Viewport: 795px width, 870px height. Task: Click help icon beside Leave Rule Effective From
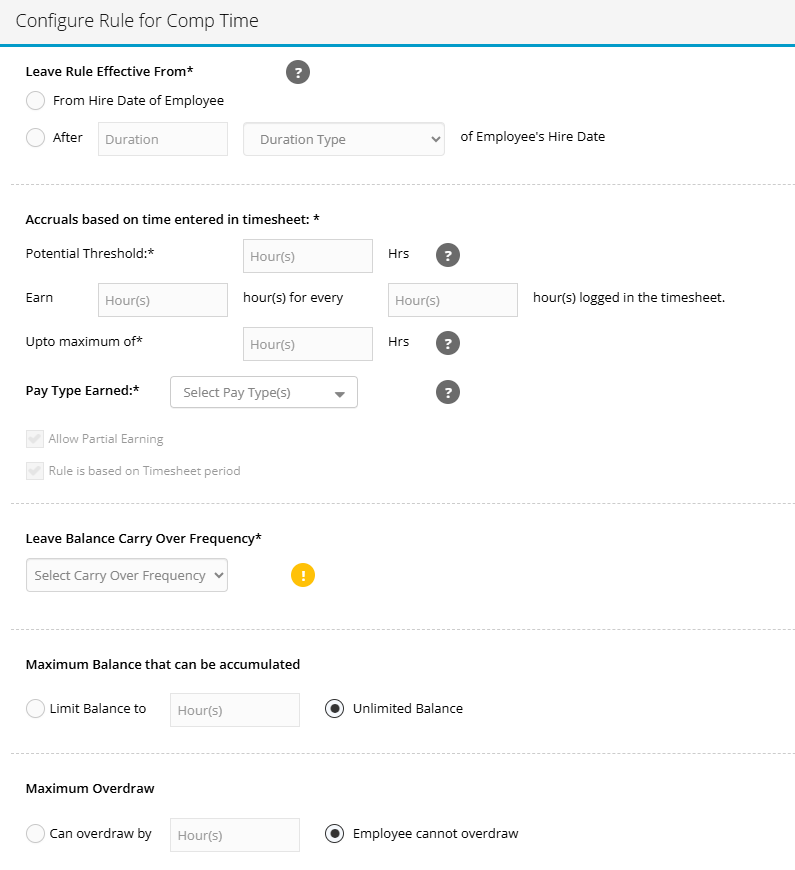click(x=298, y=72)
